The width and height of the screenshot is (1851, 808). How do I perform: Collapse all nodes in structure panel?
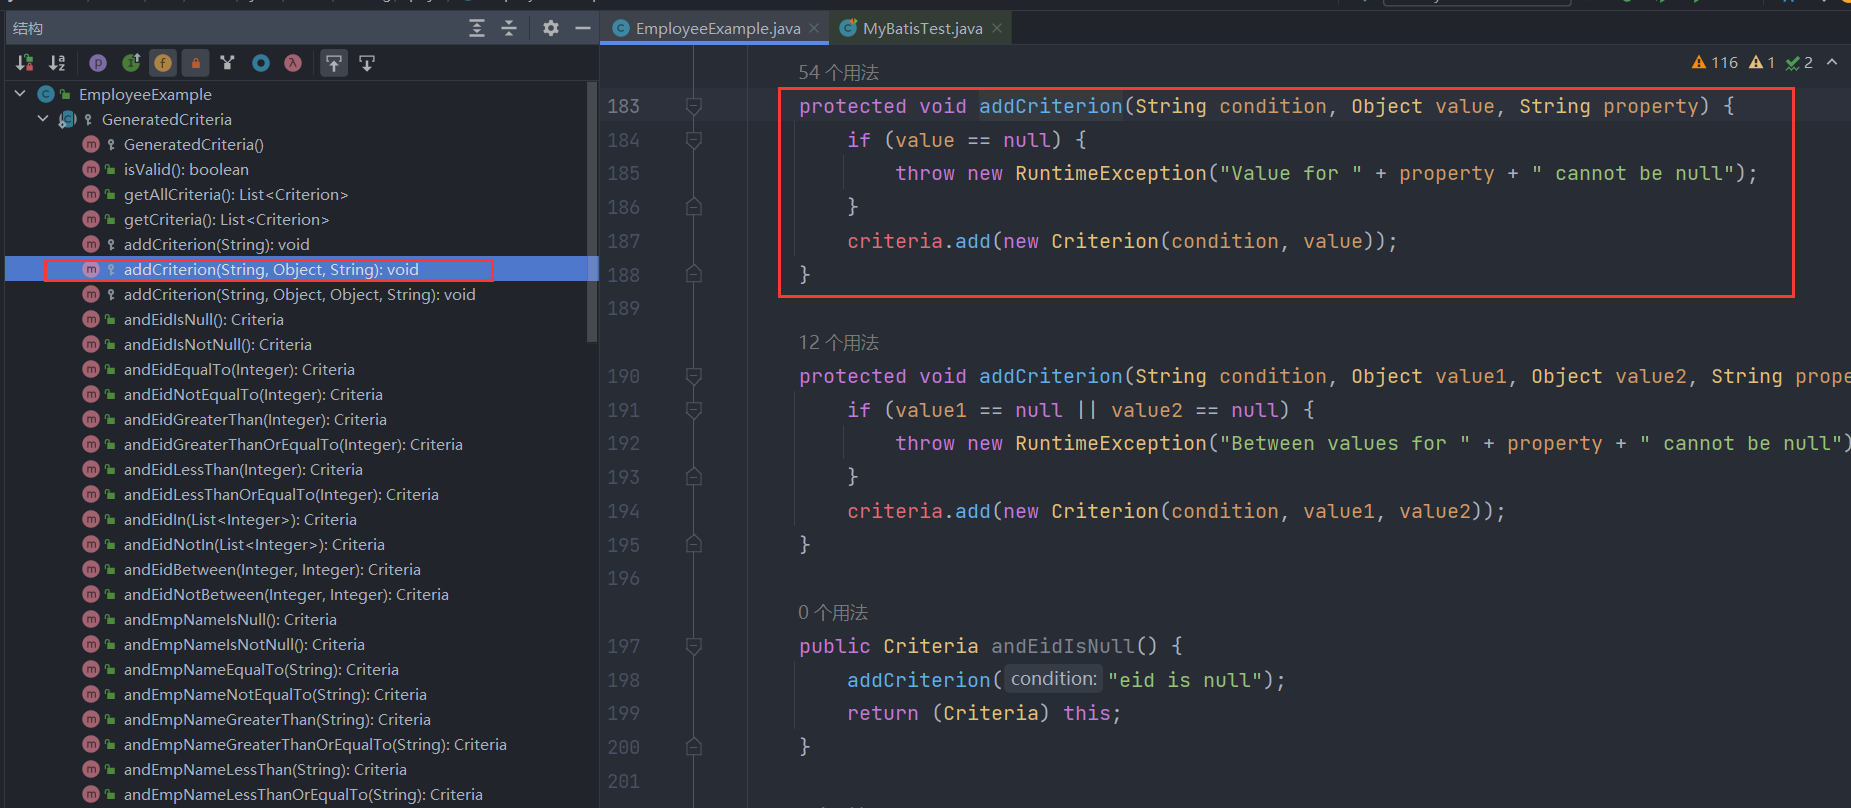click(x=509, y=28)
